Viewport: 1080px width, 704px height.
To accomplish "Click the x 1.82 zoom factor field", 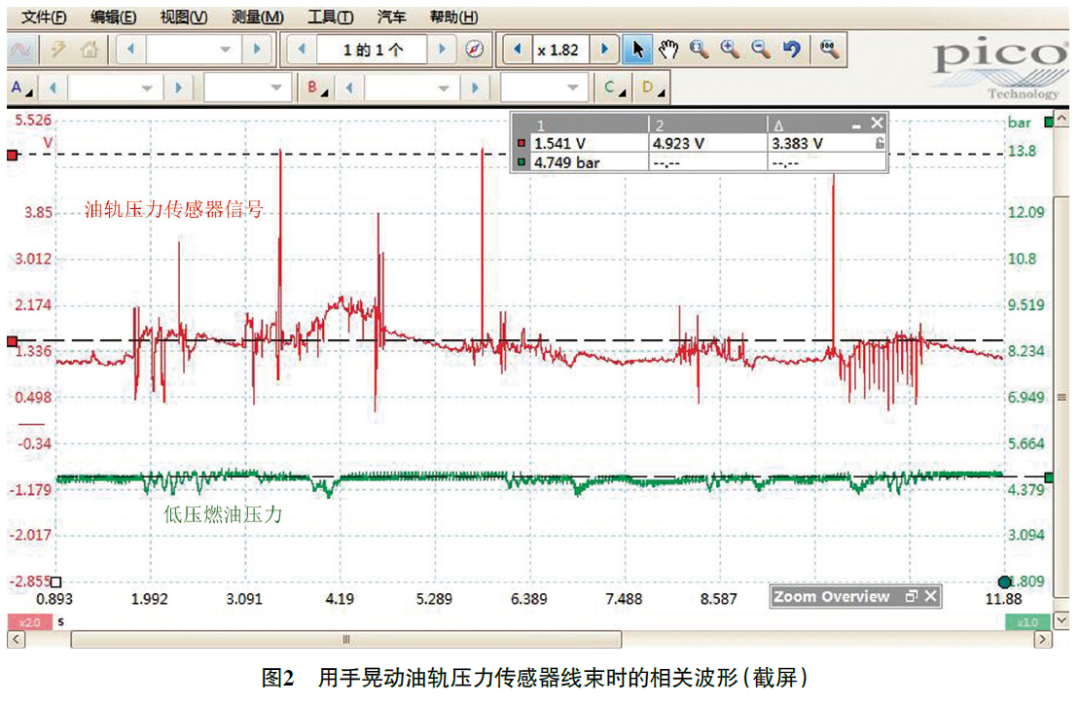I will (x=560, y=50).
